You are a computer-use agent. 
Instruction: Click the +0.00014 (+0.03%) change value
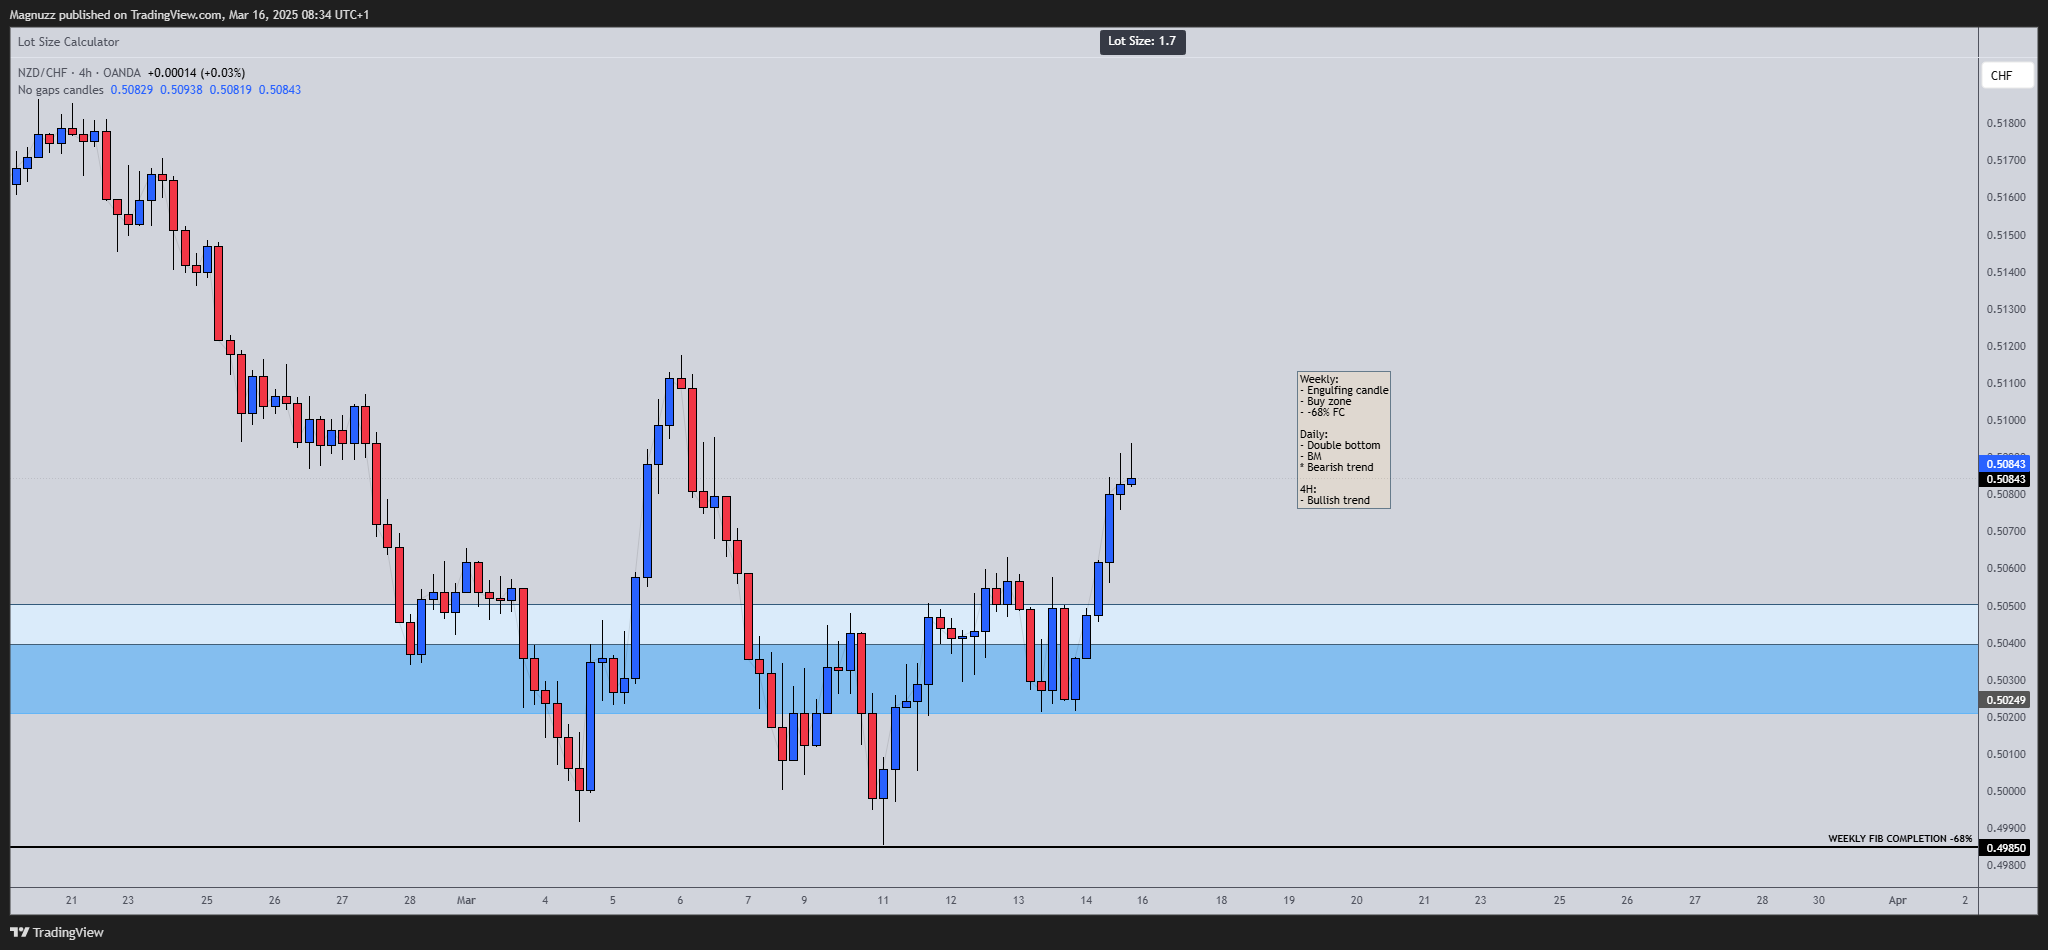pyautogui.click(x=196, y=73)
